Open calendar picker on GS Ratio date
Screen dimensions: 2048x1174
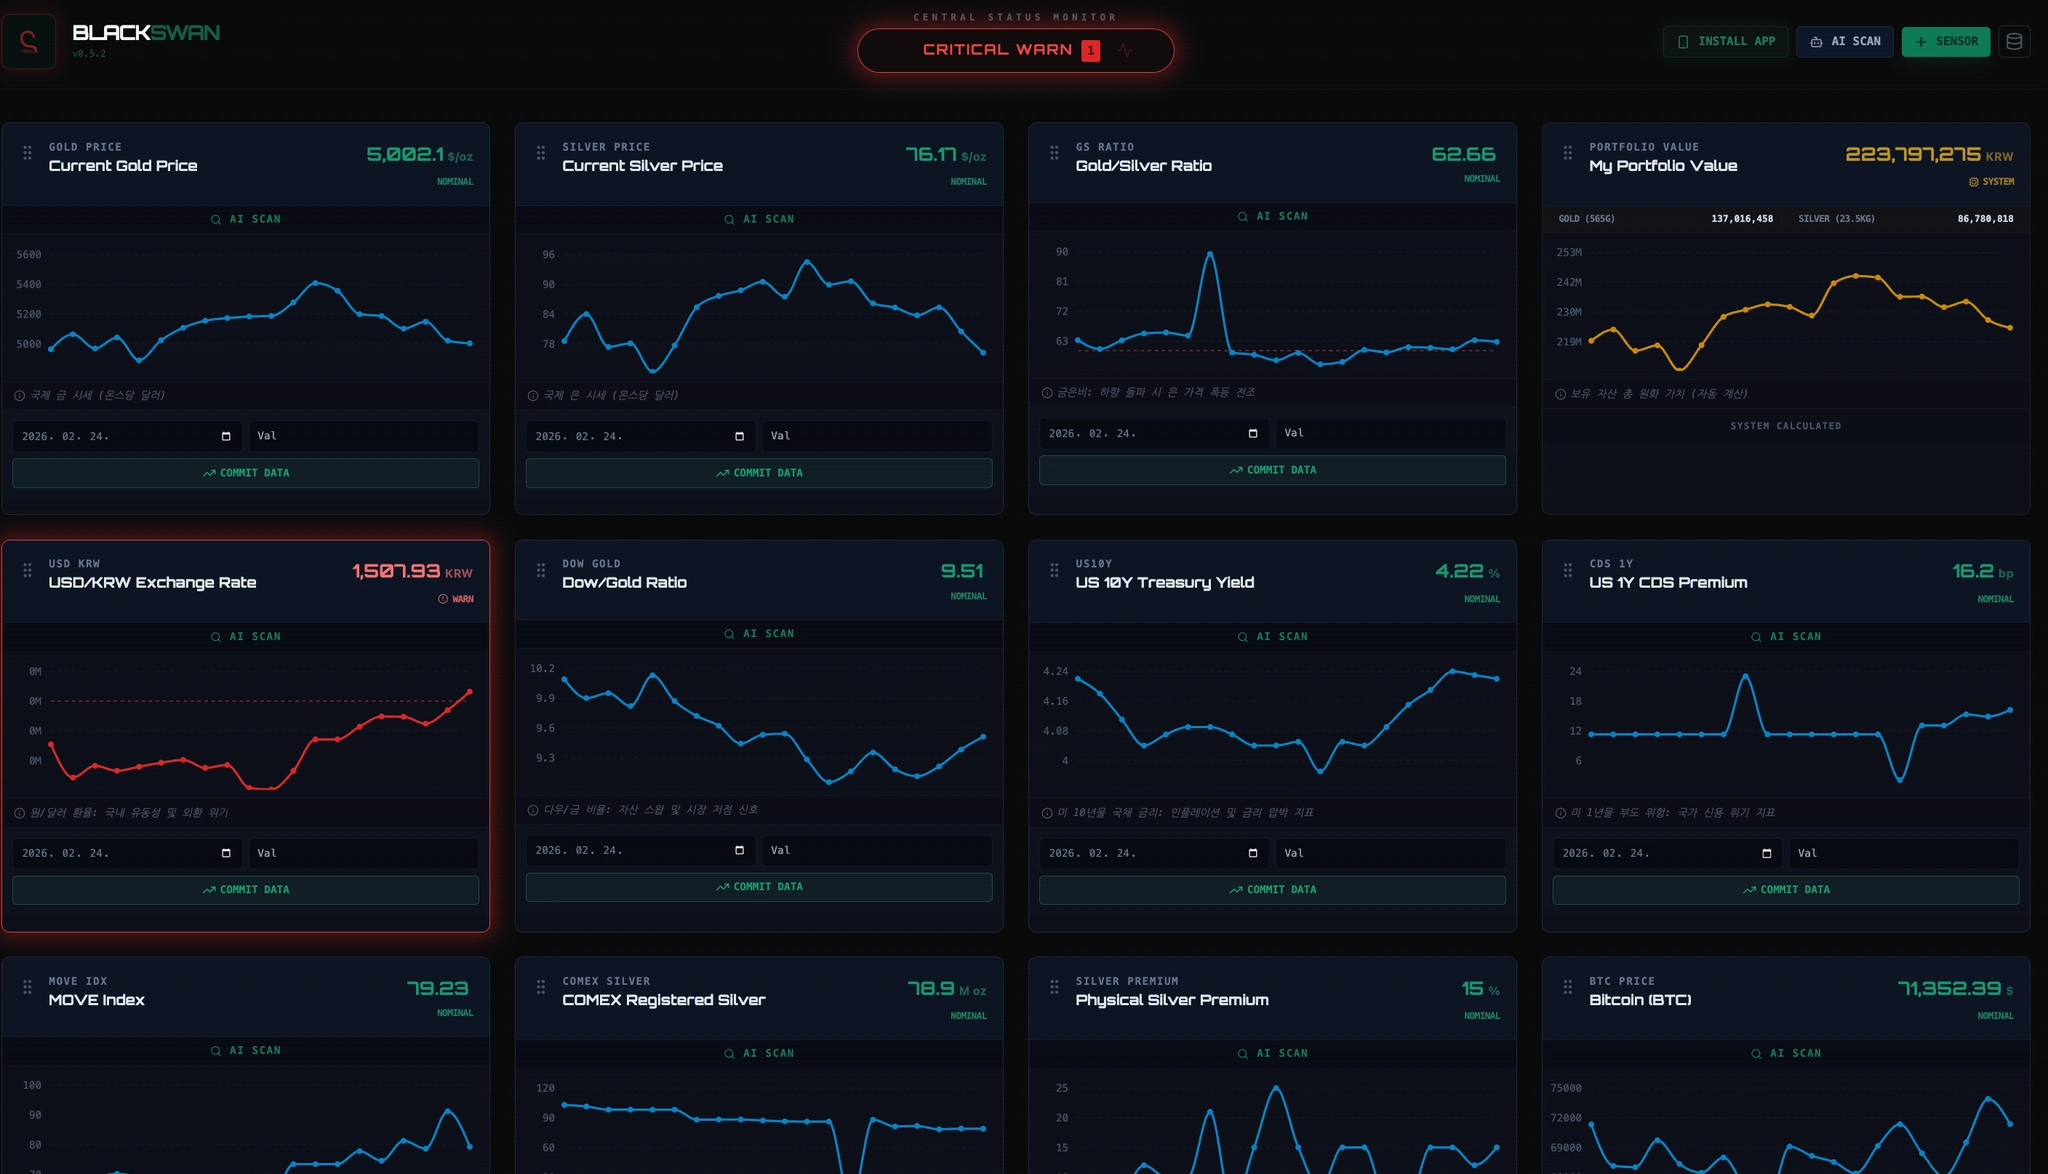click(x=1253, y=433)
